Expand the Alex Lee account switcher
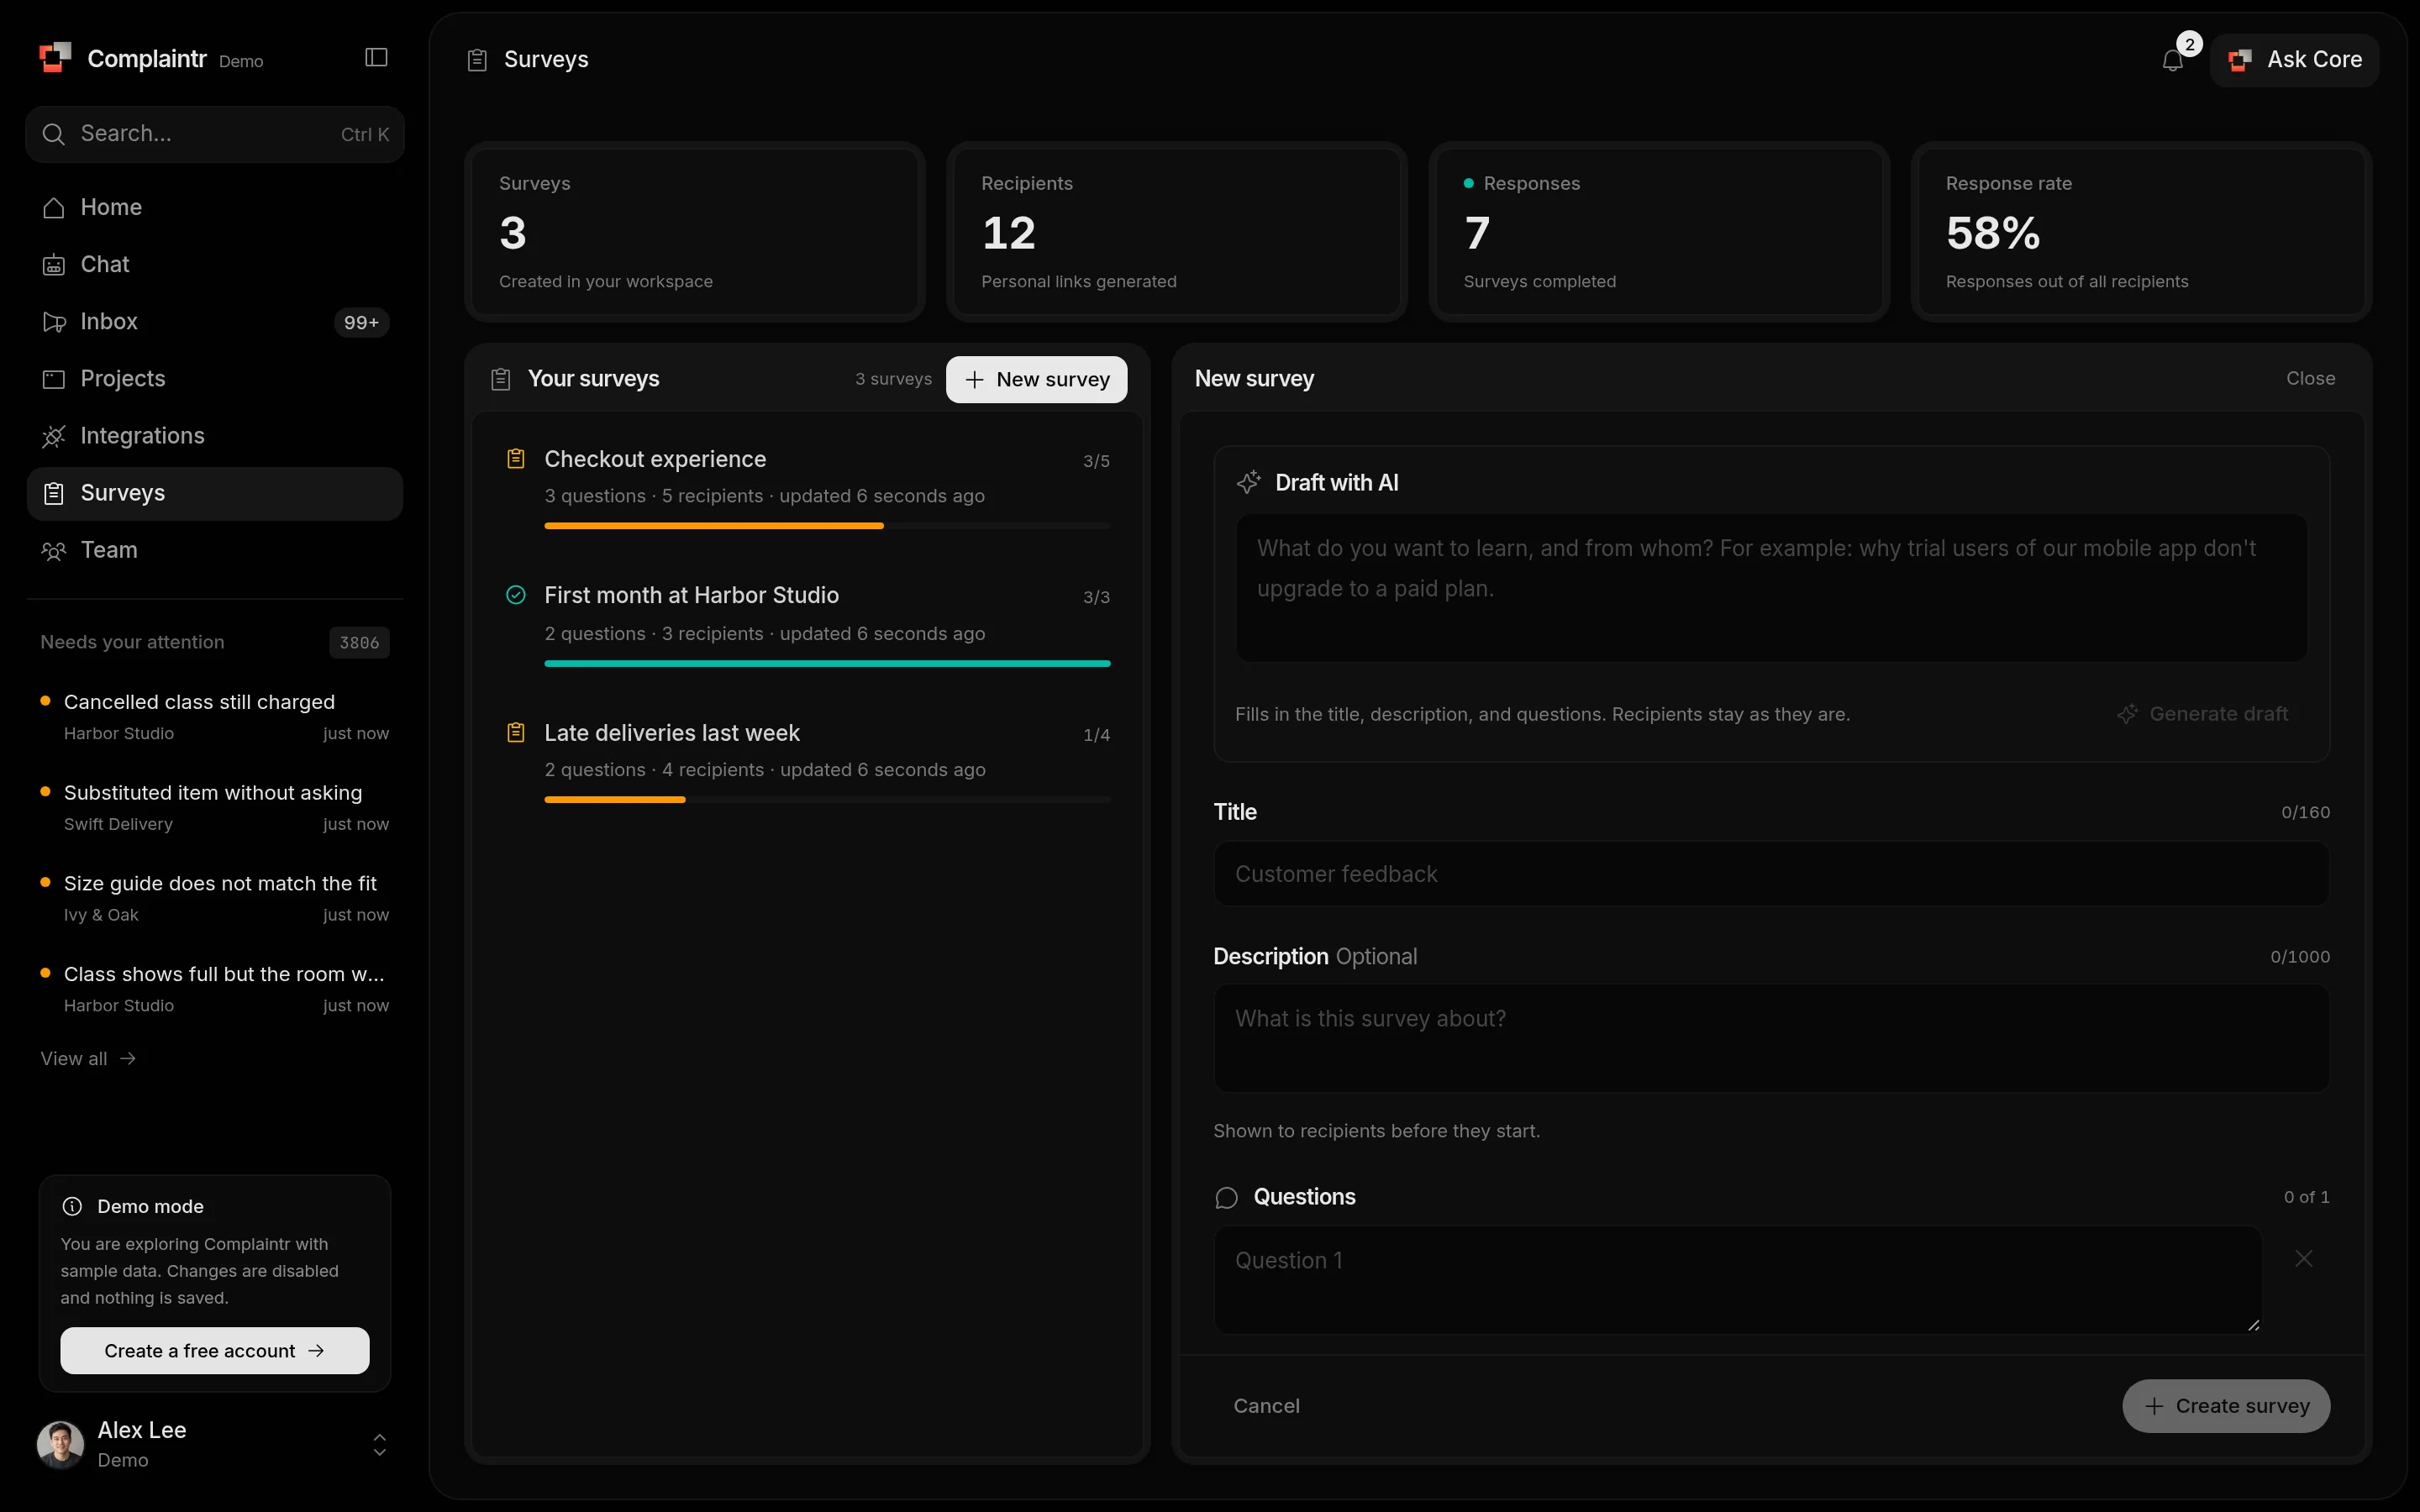The height and width of the screenshot is (1512, 2420). click(379, 1444)
